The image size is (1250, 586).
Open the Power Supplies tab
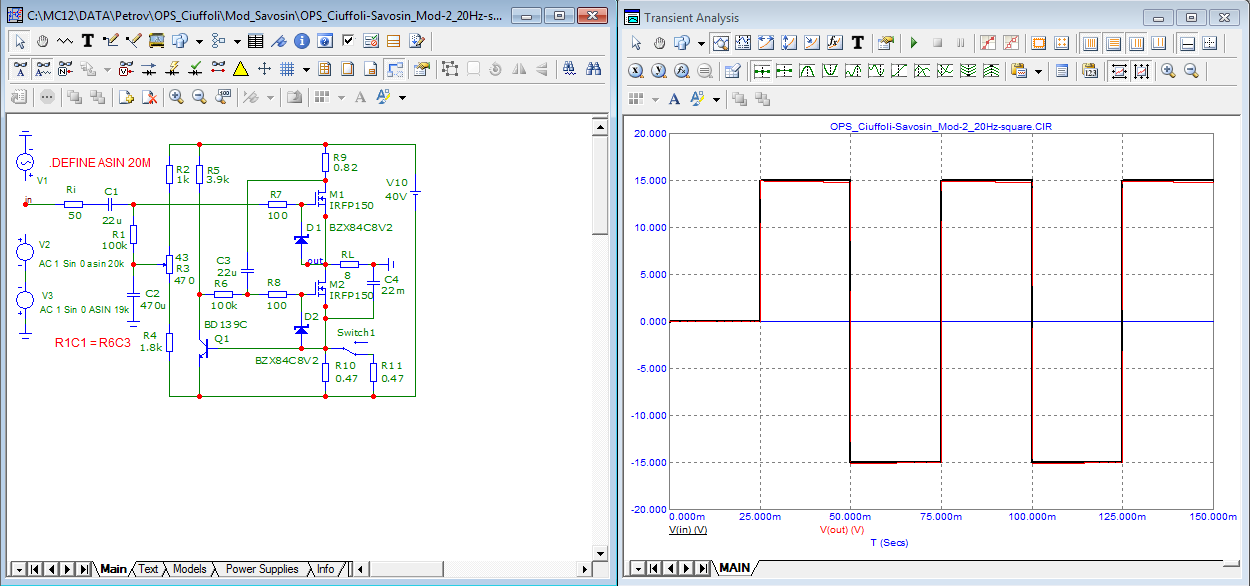tap(262, 569)
